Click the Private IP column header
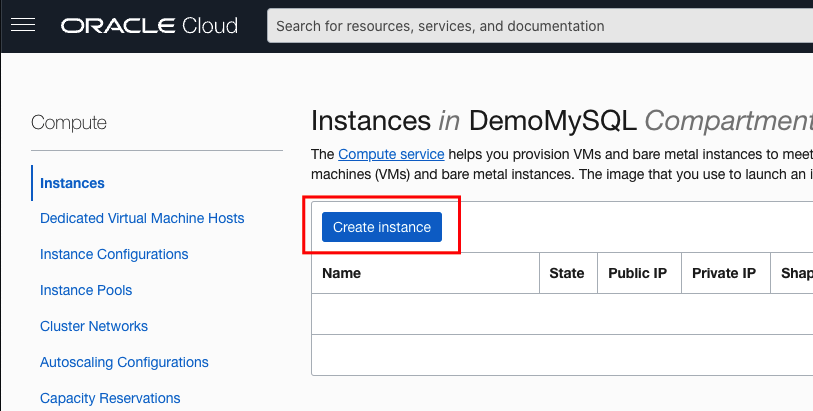 coord(726,273)
